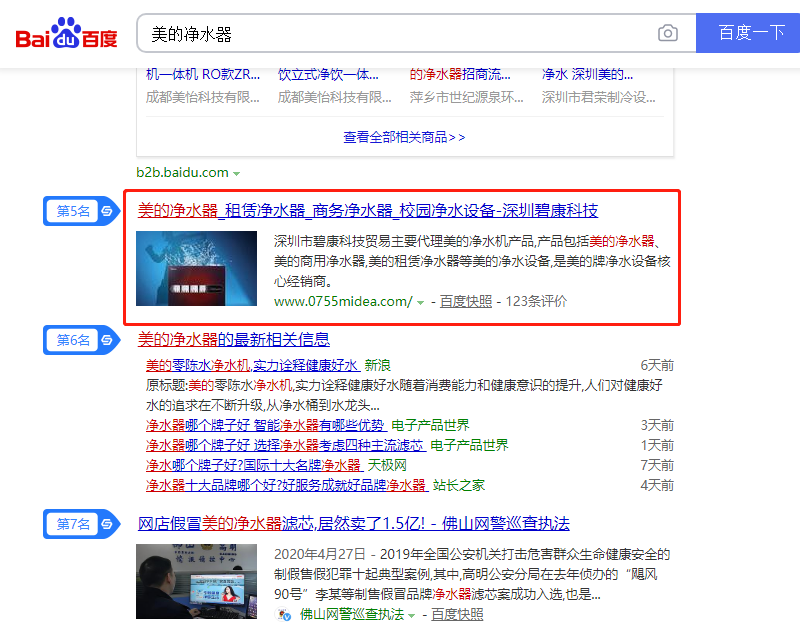The image size is (800, 631).
Task: Open product link 的净水器招商流...
Action: click(x=460, y=74)
